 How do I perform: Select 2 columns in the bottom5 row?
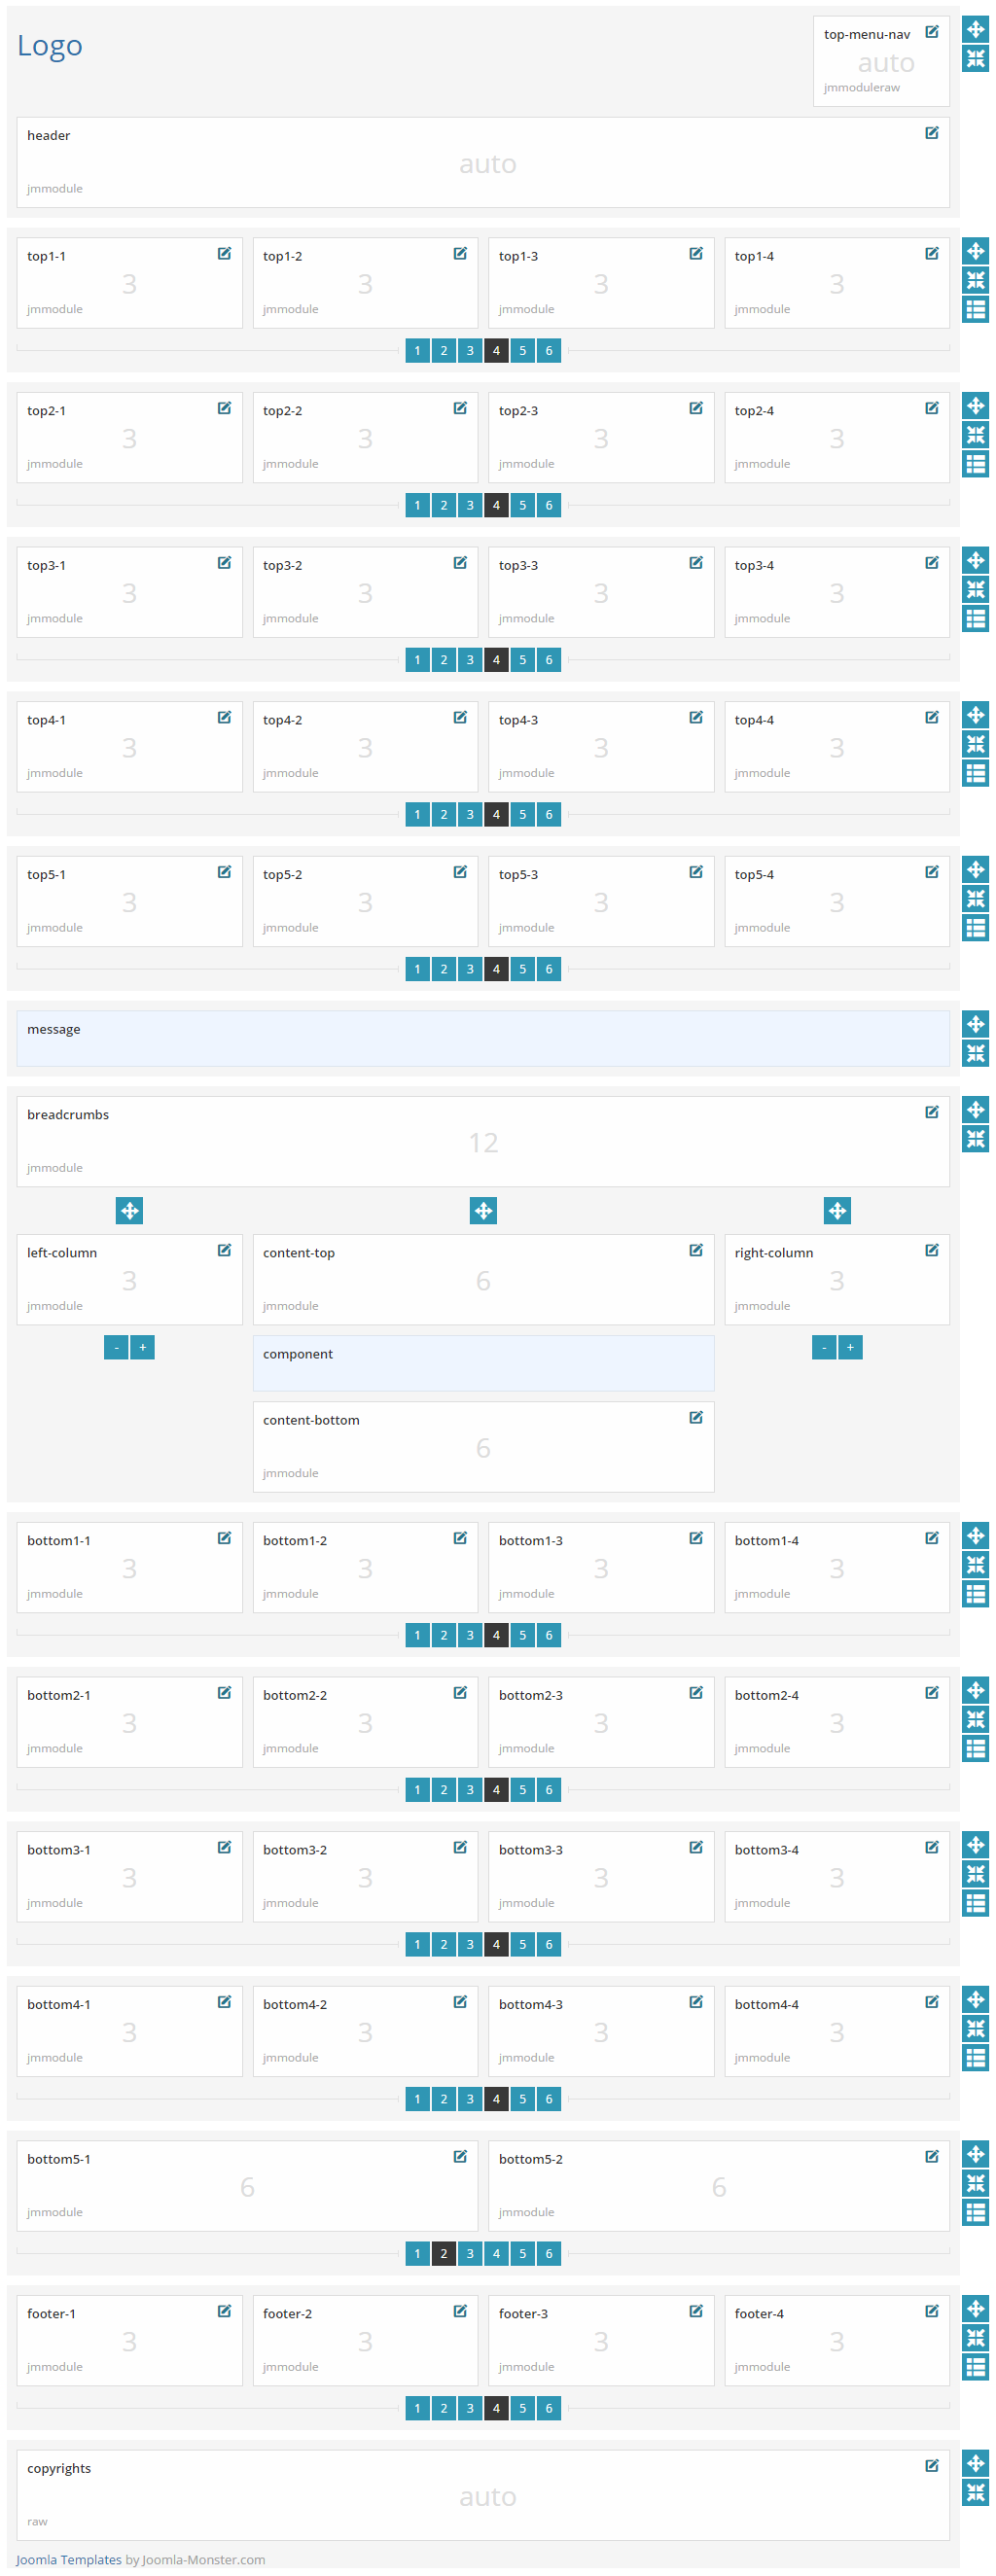coord(444,2253)
